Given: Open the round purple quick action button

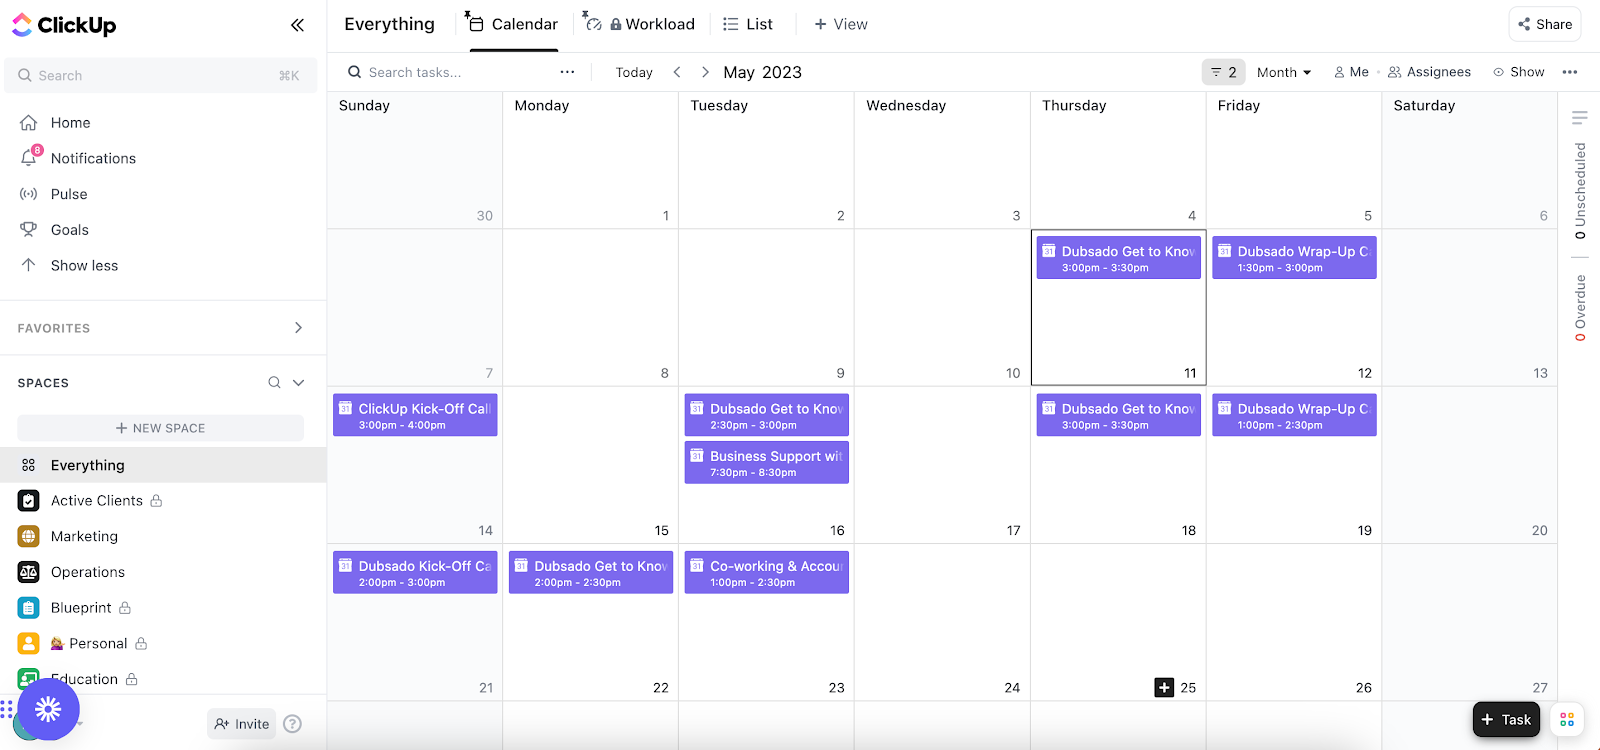Looking at the screenshot, I should click(x=48, y=709).
